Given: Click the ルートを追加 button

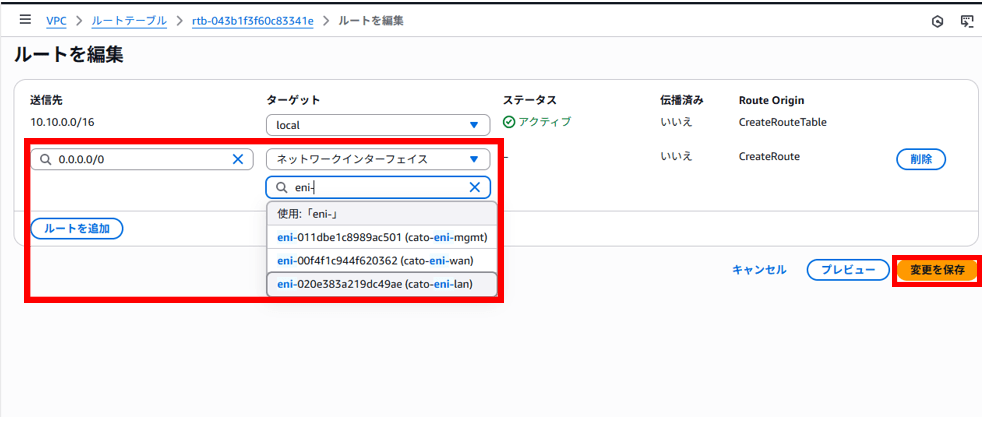Looking at the screenshot, I should (x=77, y=228).
